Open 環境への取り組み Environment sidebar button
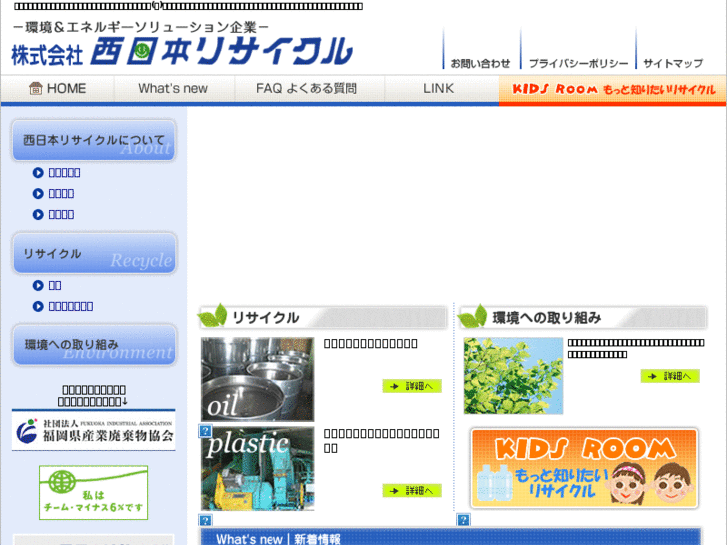The image size is (727, 545). pos(94,345)
